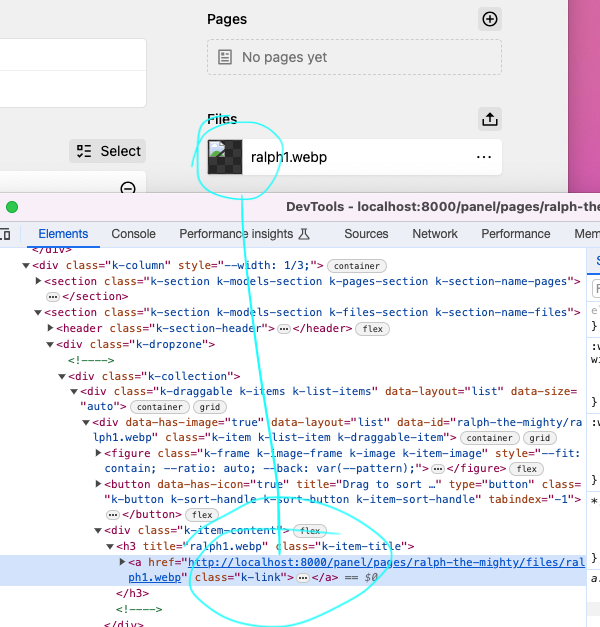
Task: Open options menu for ralph1.webp
Action: coord(484,157)
